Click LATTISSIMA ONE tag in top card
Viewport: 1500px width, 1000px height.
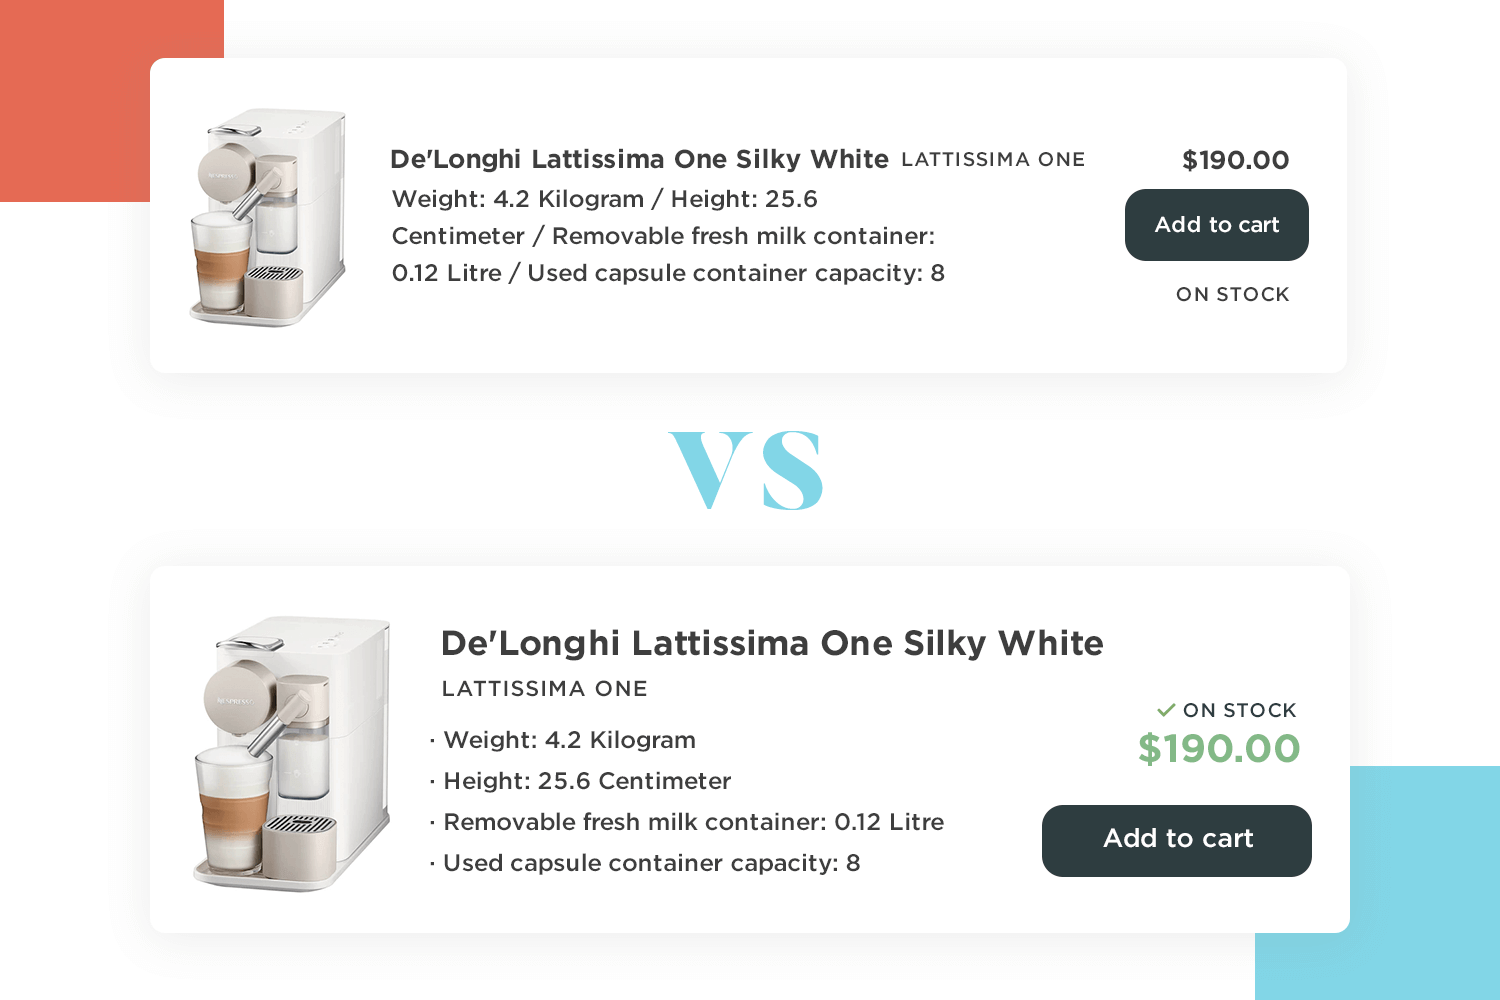993,160
